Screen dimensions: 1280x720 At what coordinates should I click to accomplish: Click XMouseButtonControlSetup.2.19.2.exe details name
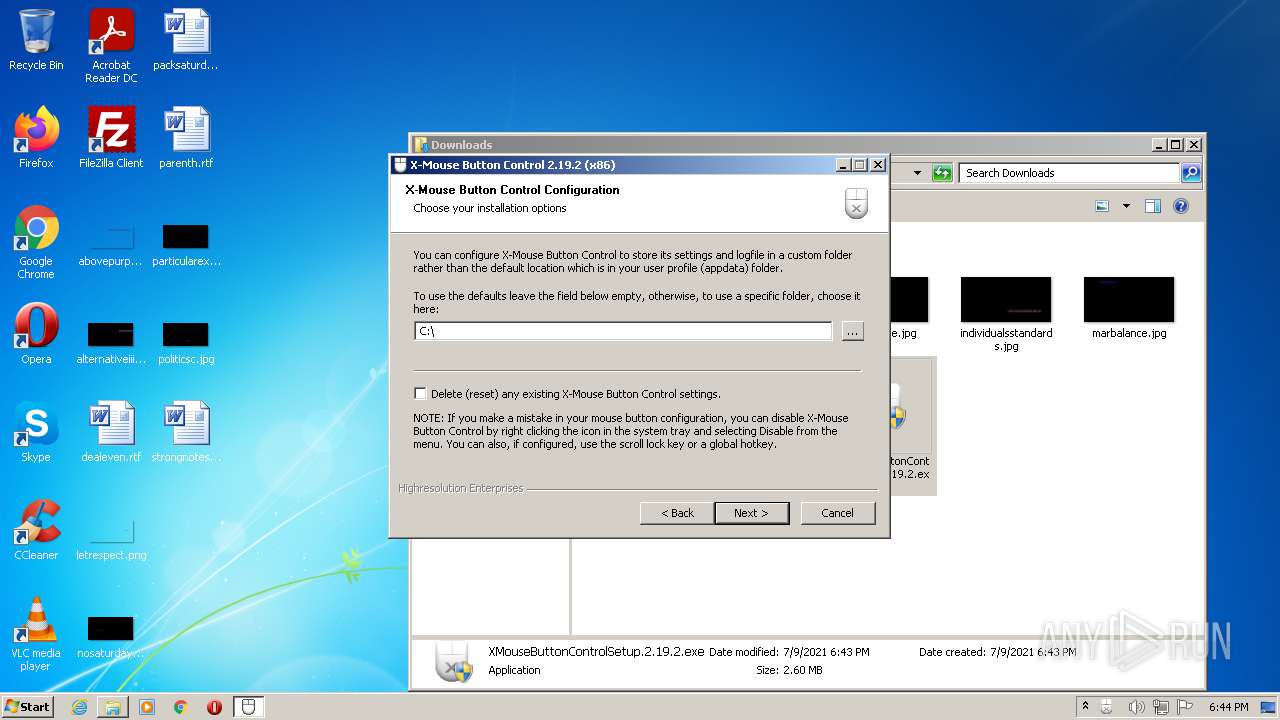point(597,651)
